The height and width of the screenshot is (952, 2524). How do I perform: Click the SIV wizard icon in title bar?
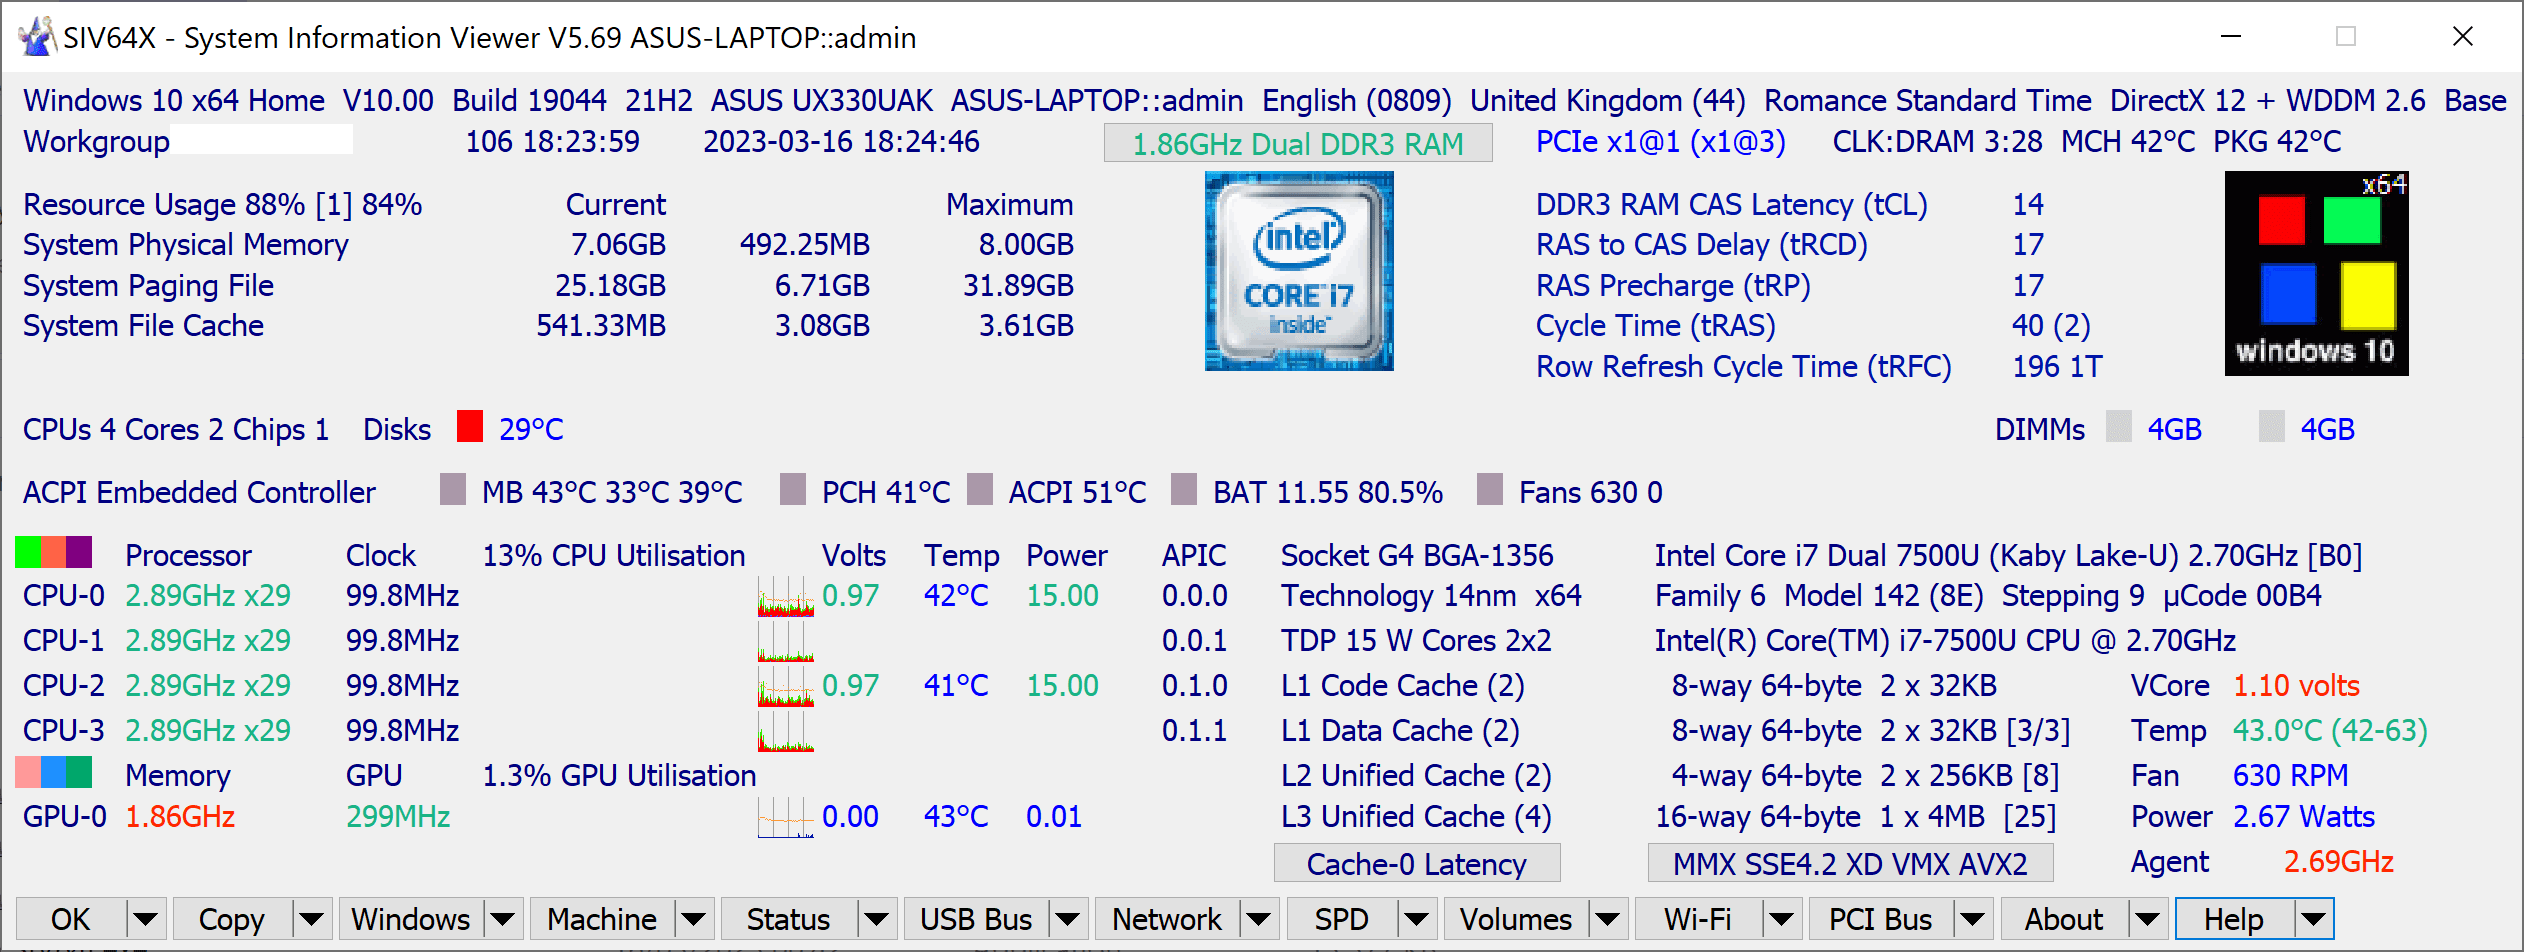coord(36,37)
